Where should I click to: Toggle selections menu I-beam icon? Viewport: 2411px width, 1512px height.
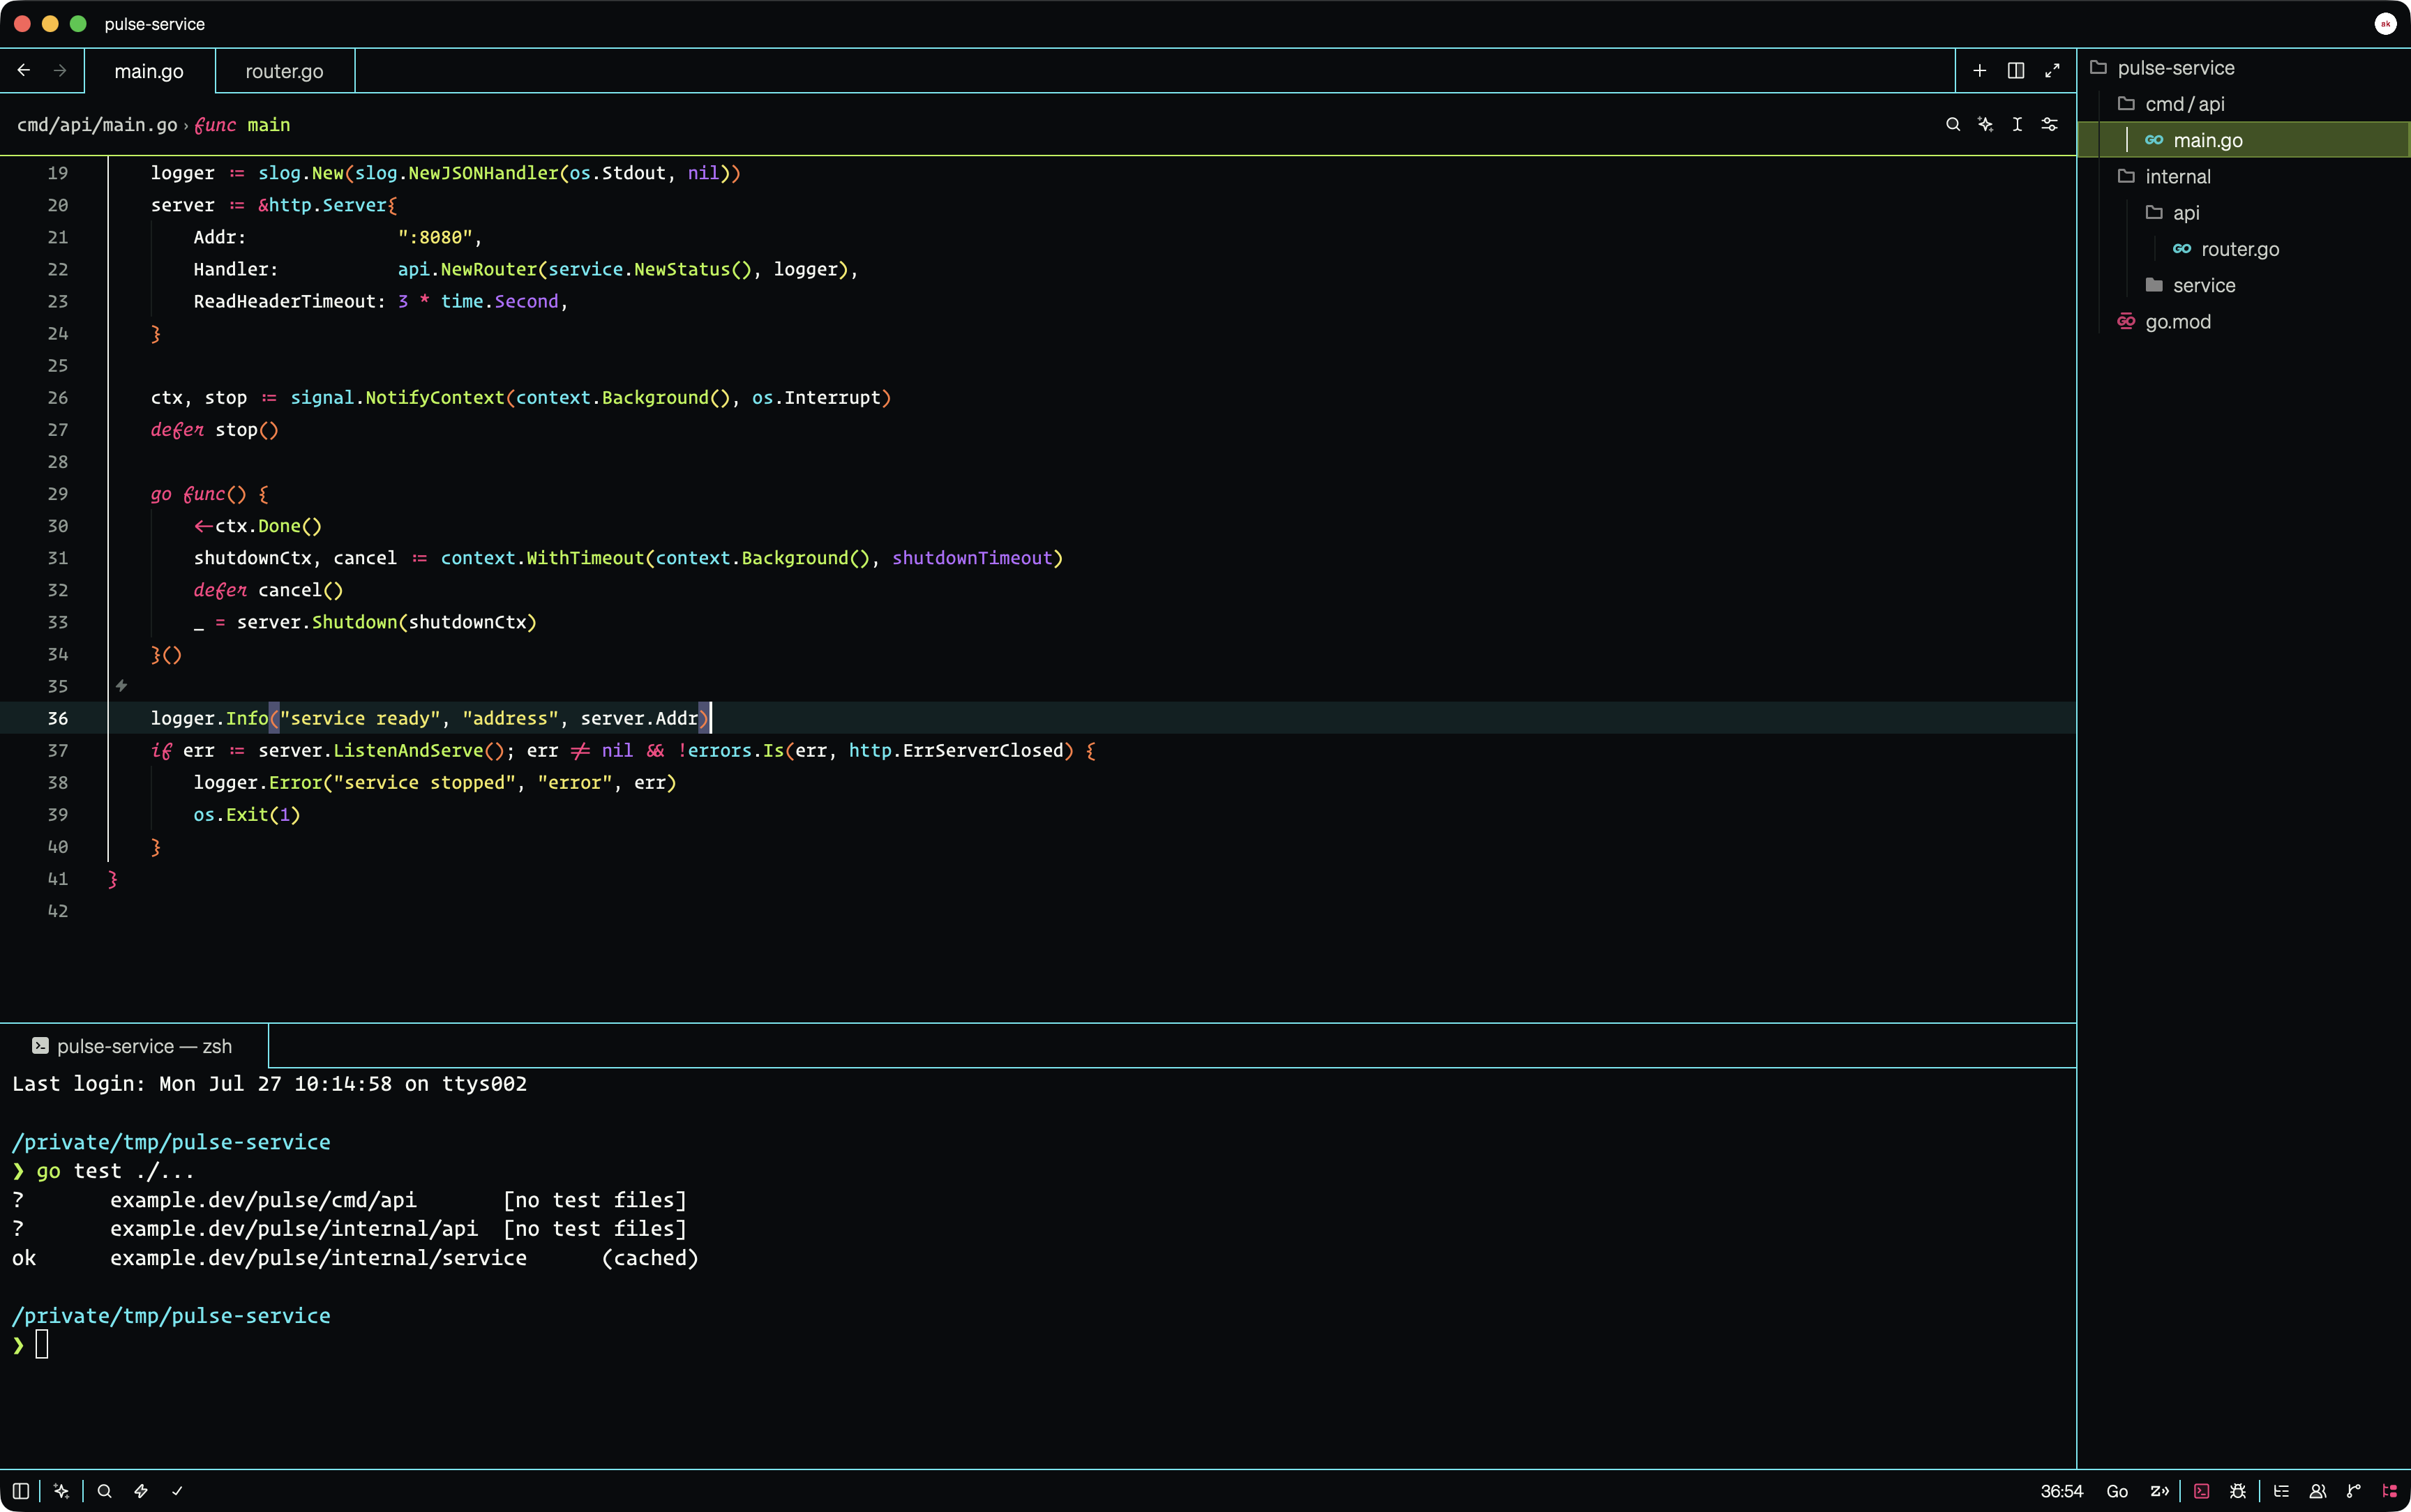click(2017, 125)
